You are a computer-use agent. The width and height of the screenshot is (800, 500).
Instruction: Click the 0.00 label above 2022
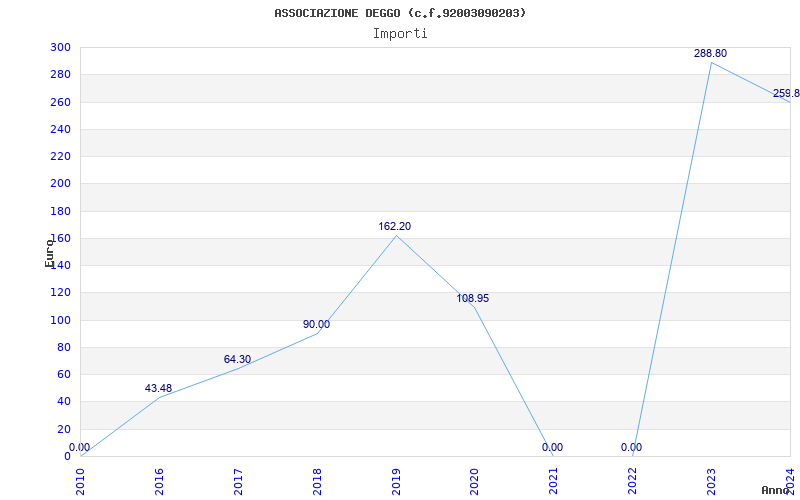632,447
